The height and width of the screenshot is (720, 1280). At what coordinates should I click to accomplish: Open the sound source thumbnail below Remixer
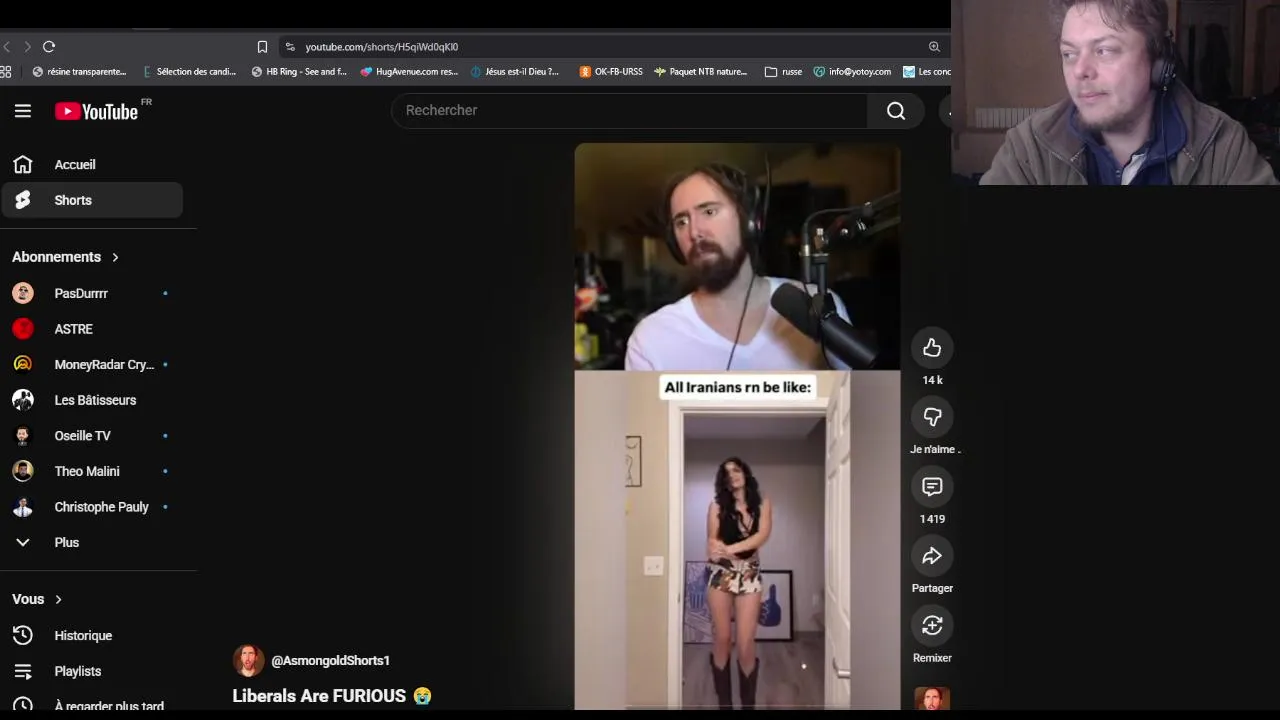932,698
